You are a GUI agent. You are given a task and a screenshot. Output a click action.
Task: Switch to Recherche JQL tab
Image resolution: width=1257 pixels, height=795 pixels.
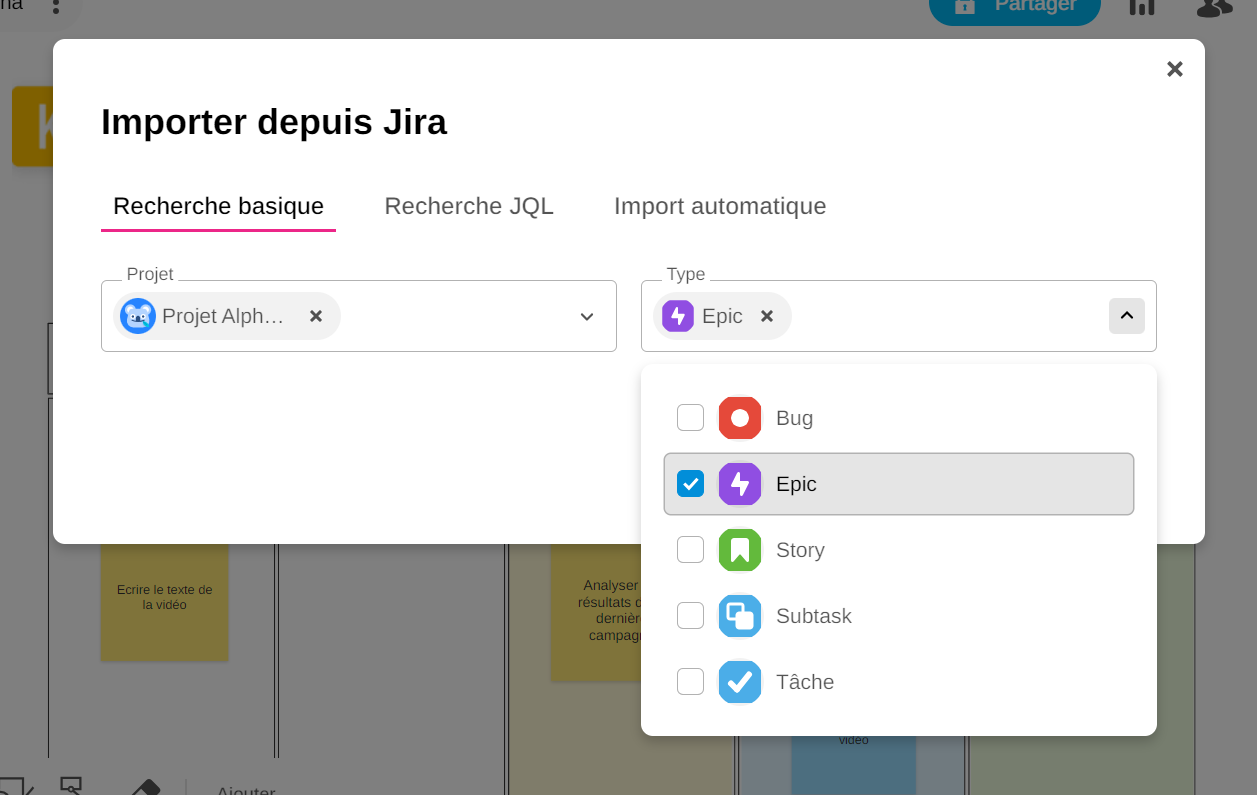[x=469, y=206]
